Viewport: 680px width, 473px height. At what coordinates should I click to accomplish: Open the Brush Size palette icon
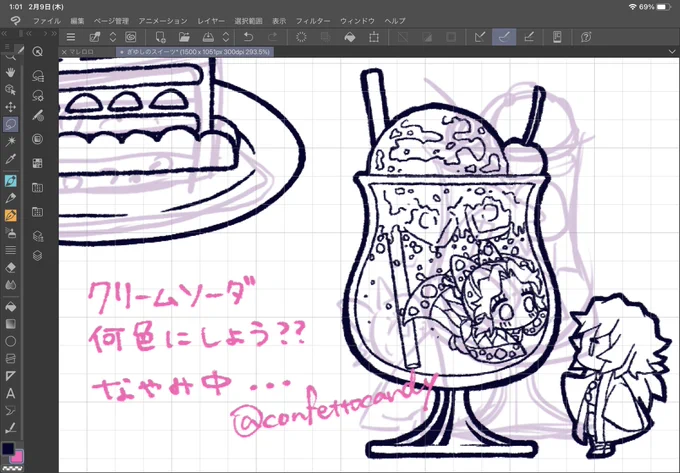(38, 115)
